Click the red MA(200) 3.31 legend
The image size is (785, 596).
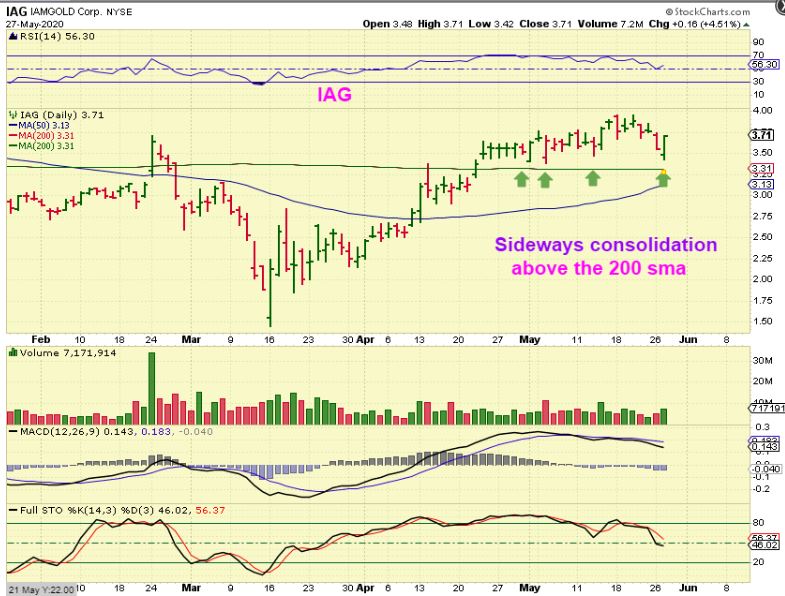41,135
